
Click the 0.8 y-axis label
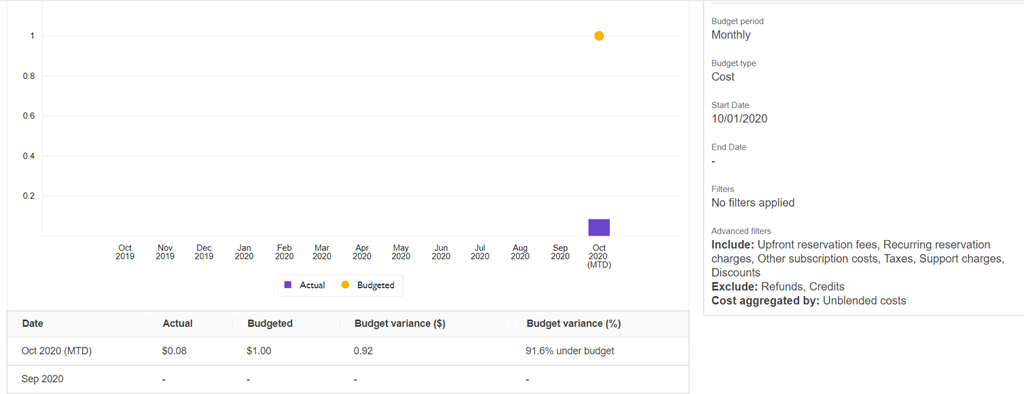pyautogui.click(x=28, y=76)
